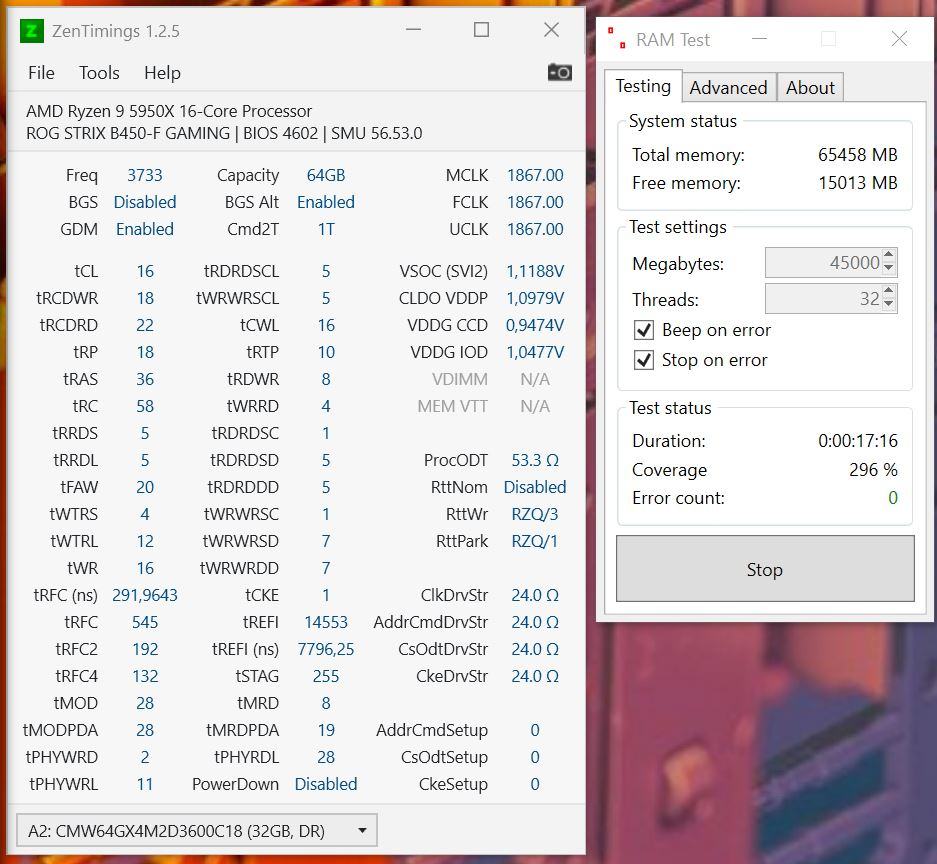
Task: Maximize the ZenTimings window
Action: click(481, 30)
